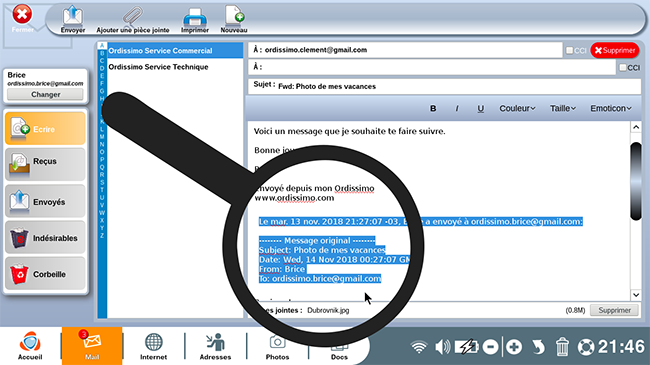Open the Corbeille trash folder
Screen dimensions: 650x365
(x=45, y=274)
